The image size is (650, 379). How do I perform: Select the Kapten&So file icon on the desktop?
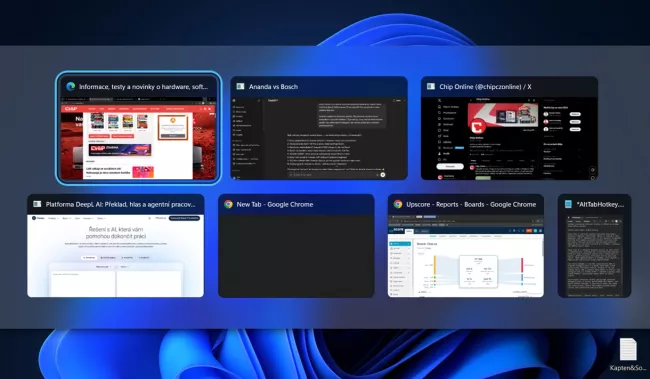(628, 349)
